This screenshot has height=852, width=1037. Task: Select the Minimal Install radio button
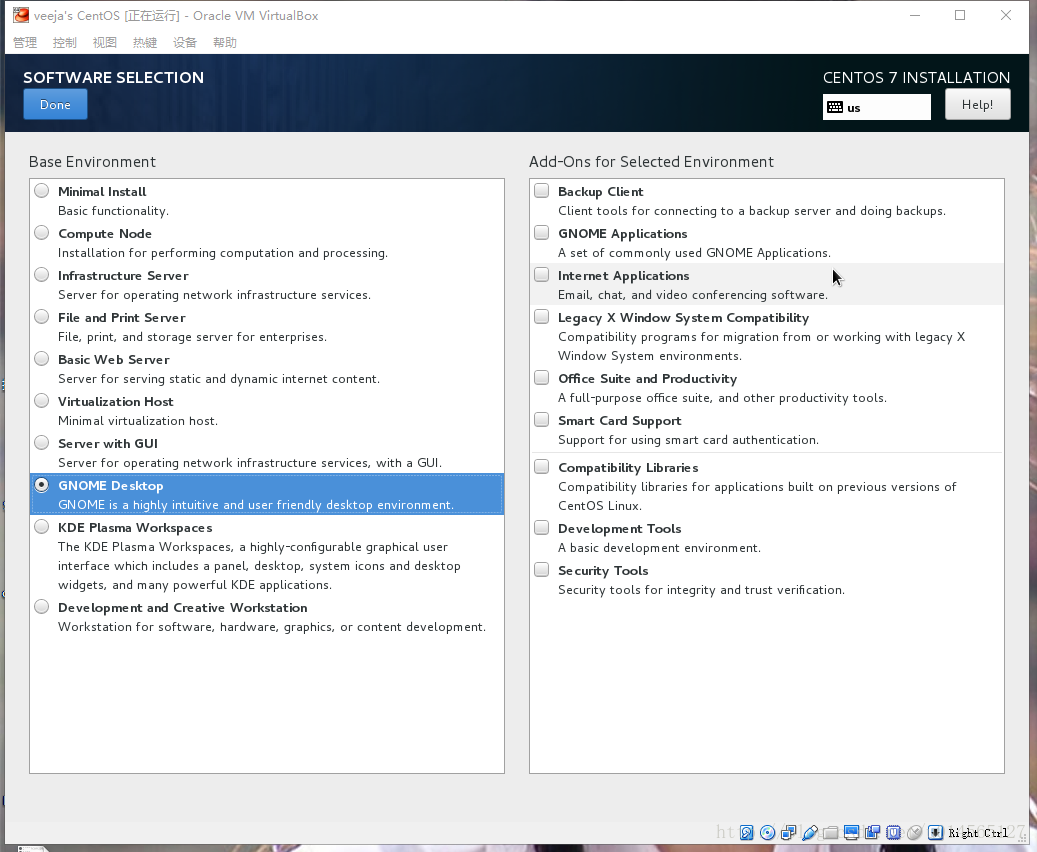[x=42, y=191]
